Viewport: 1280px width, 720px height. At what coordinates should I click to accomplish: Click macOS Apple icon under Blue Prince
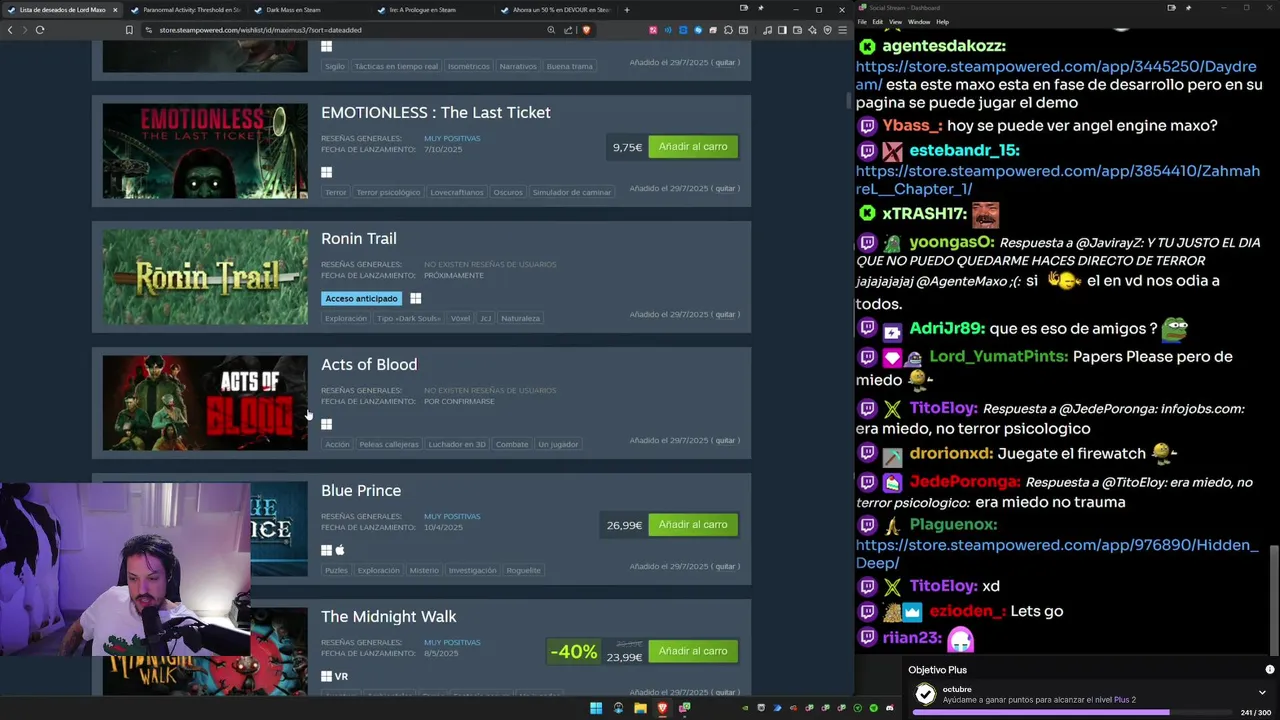tap(340, 550)
